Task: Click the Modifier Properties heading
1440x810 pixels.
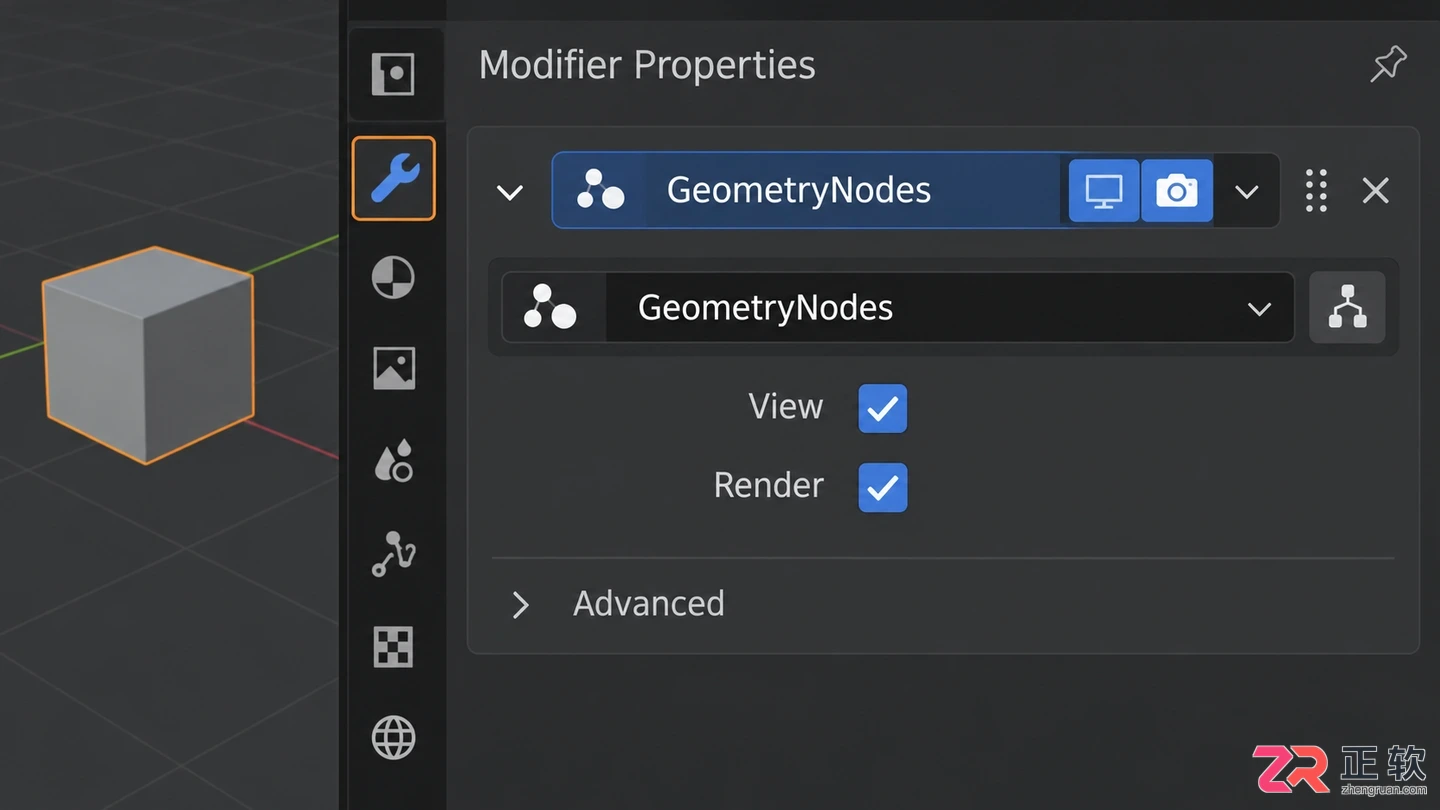Action: [647, 65]
